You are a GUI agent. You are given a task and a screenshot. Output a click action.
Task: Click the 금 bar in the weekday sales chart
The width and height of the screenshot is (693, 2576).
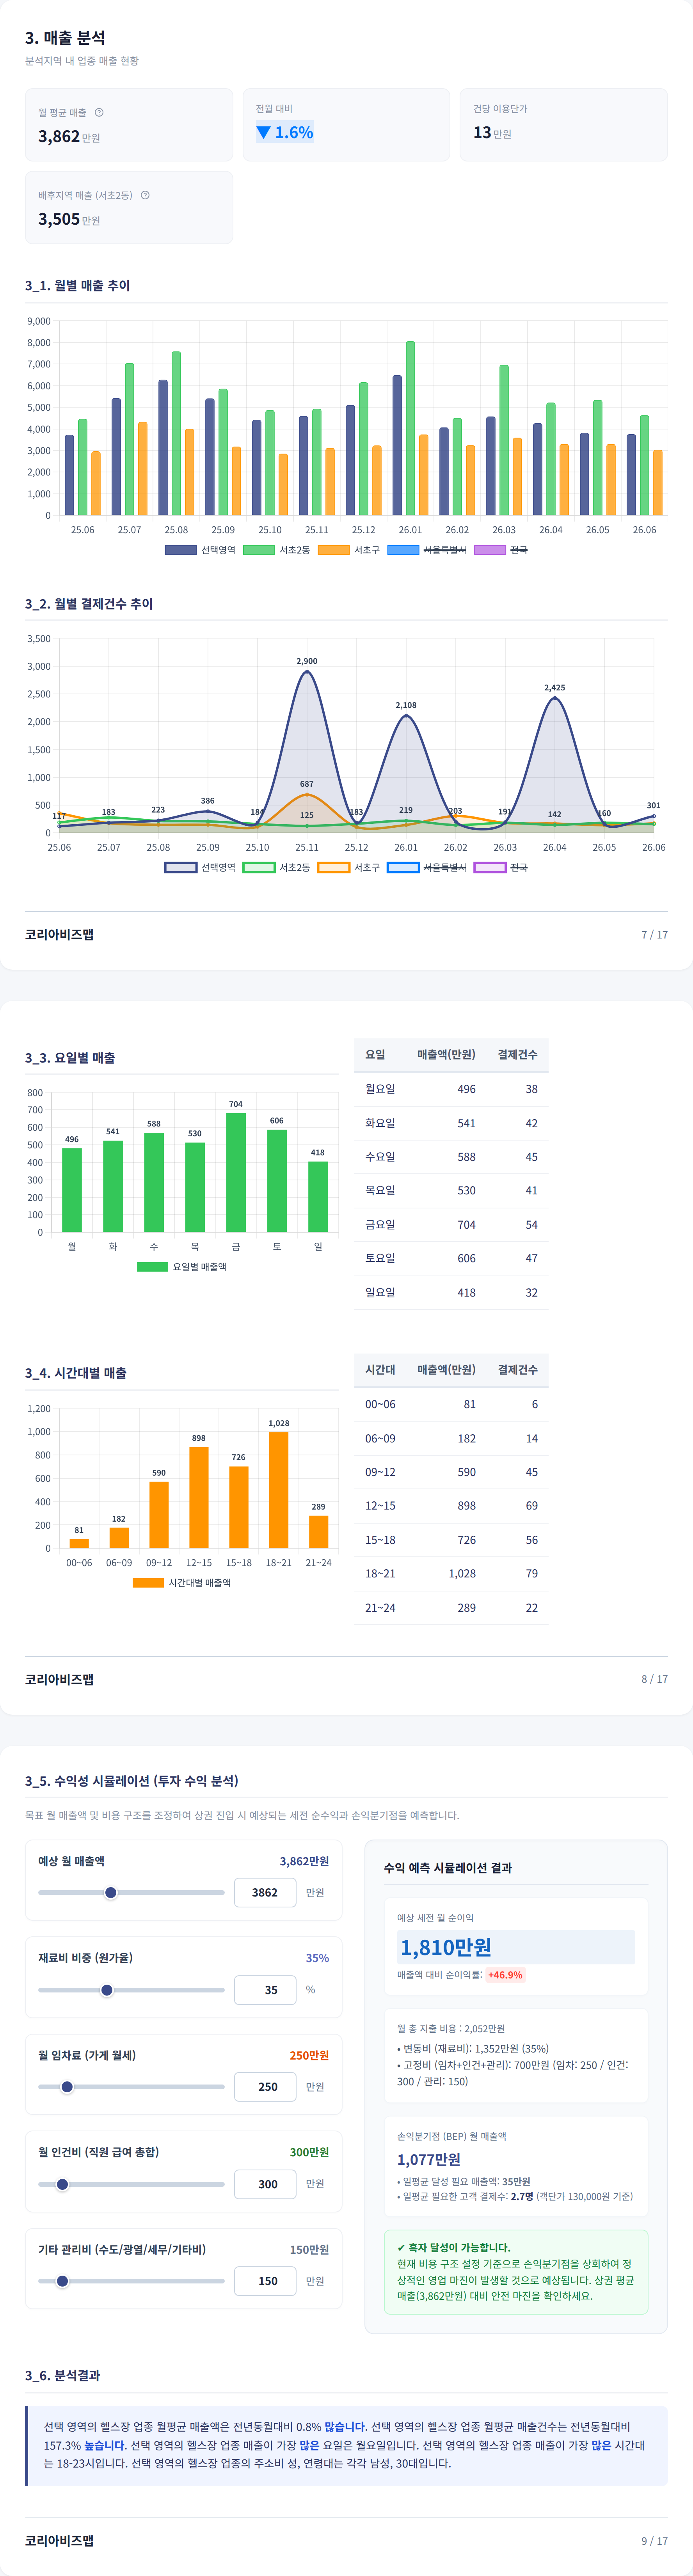pos(236,1172)
